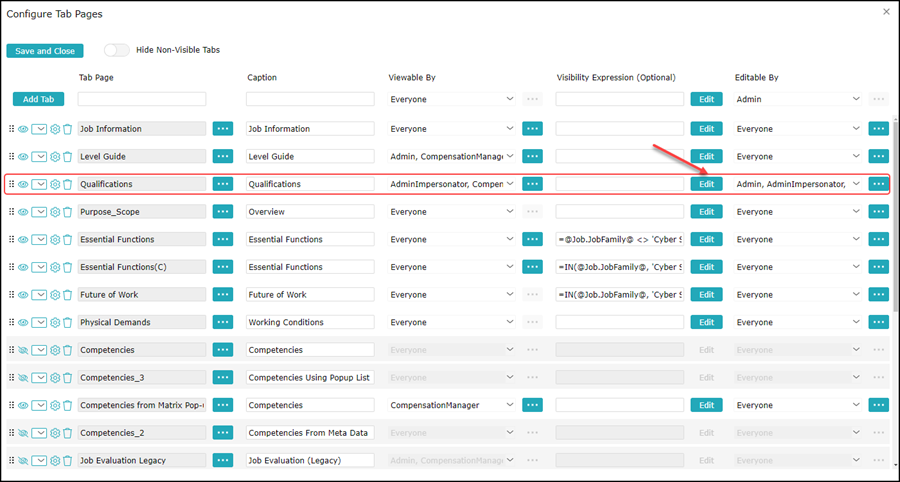This screenshot has width=900, height=482.
Task: Open Viewable By dropdown for Job Information
Action: (452, 129)
